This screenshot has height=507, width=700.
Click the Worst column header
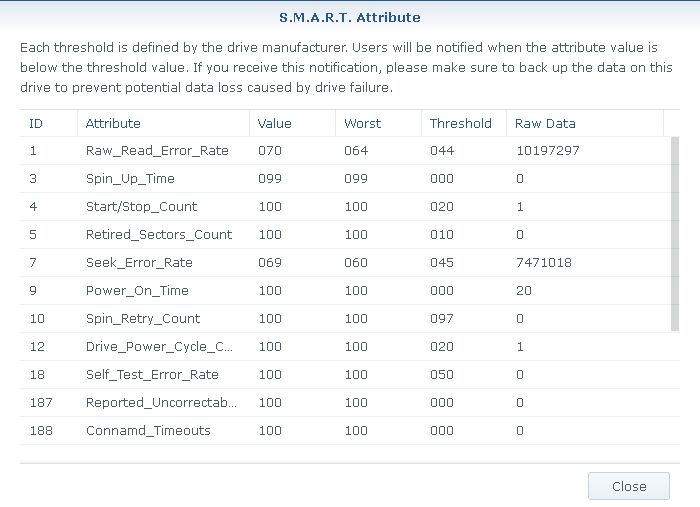pyautogui.click(x=379, y=123)
